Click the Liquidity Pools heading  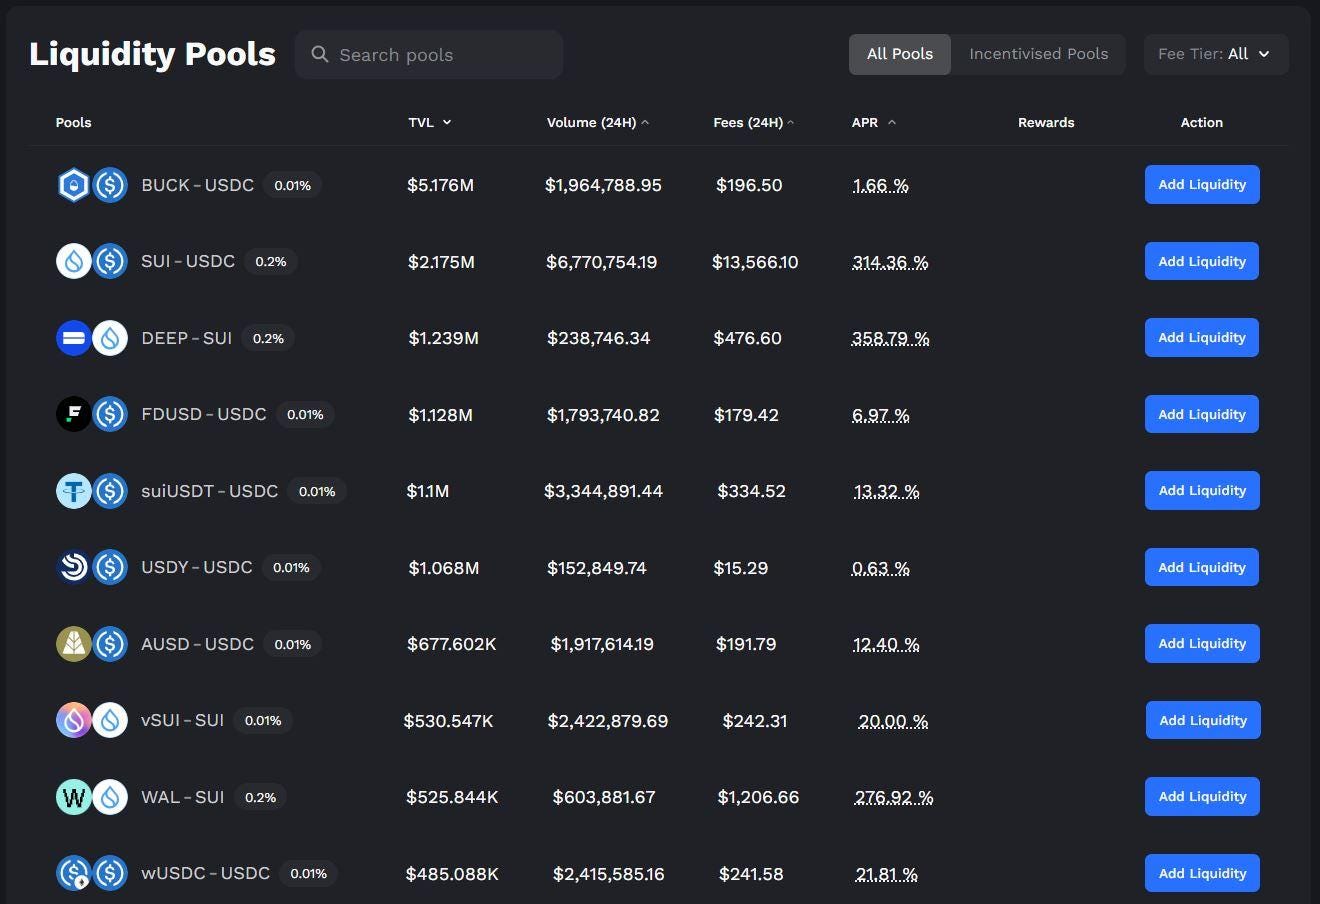point(152,54)
